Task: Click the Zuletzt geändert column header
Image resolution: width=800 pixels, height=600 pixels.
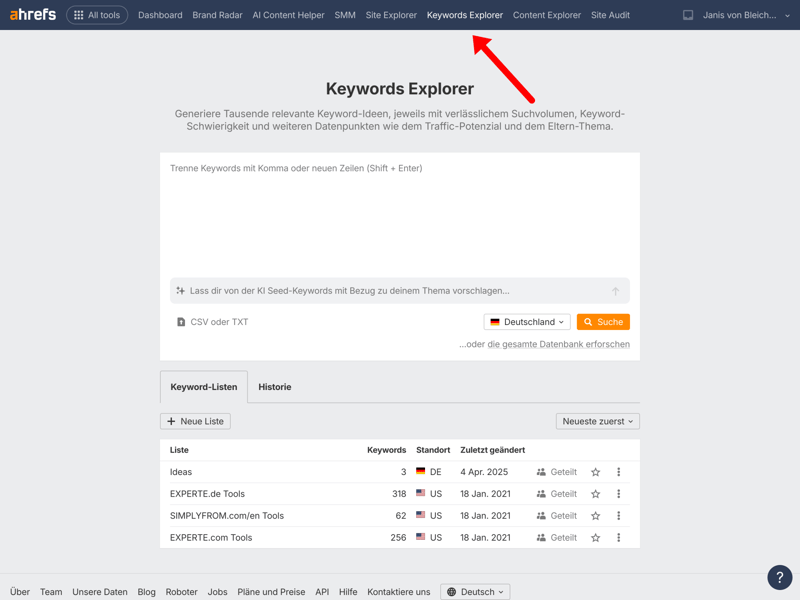Action: point(492,450)
